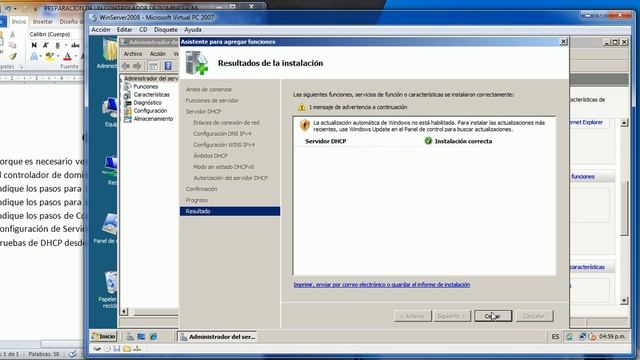Click the show/hide console tree toolbar icon
This screenshot has height=360, width=640.
pyautogui.click(x=153, y=66)
